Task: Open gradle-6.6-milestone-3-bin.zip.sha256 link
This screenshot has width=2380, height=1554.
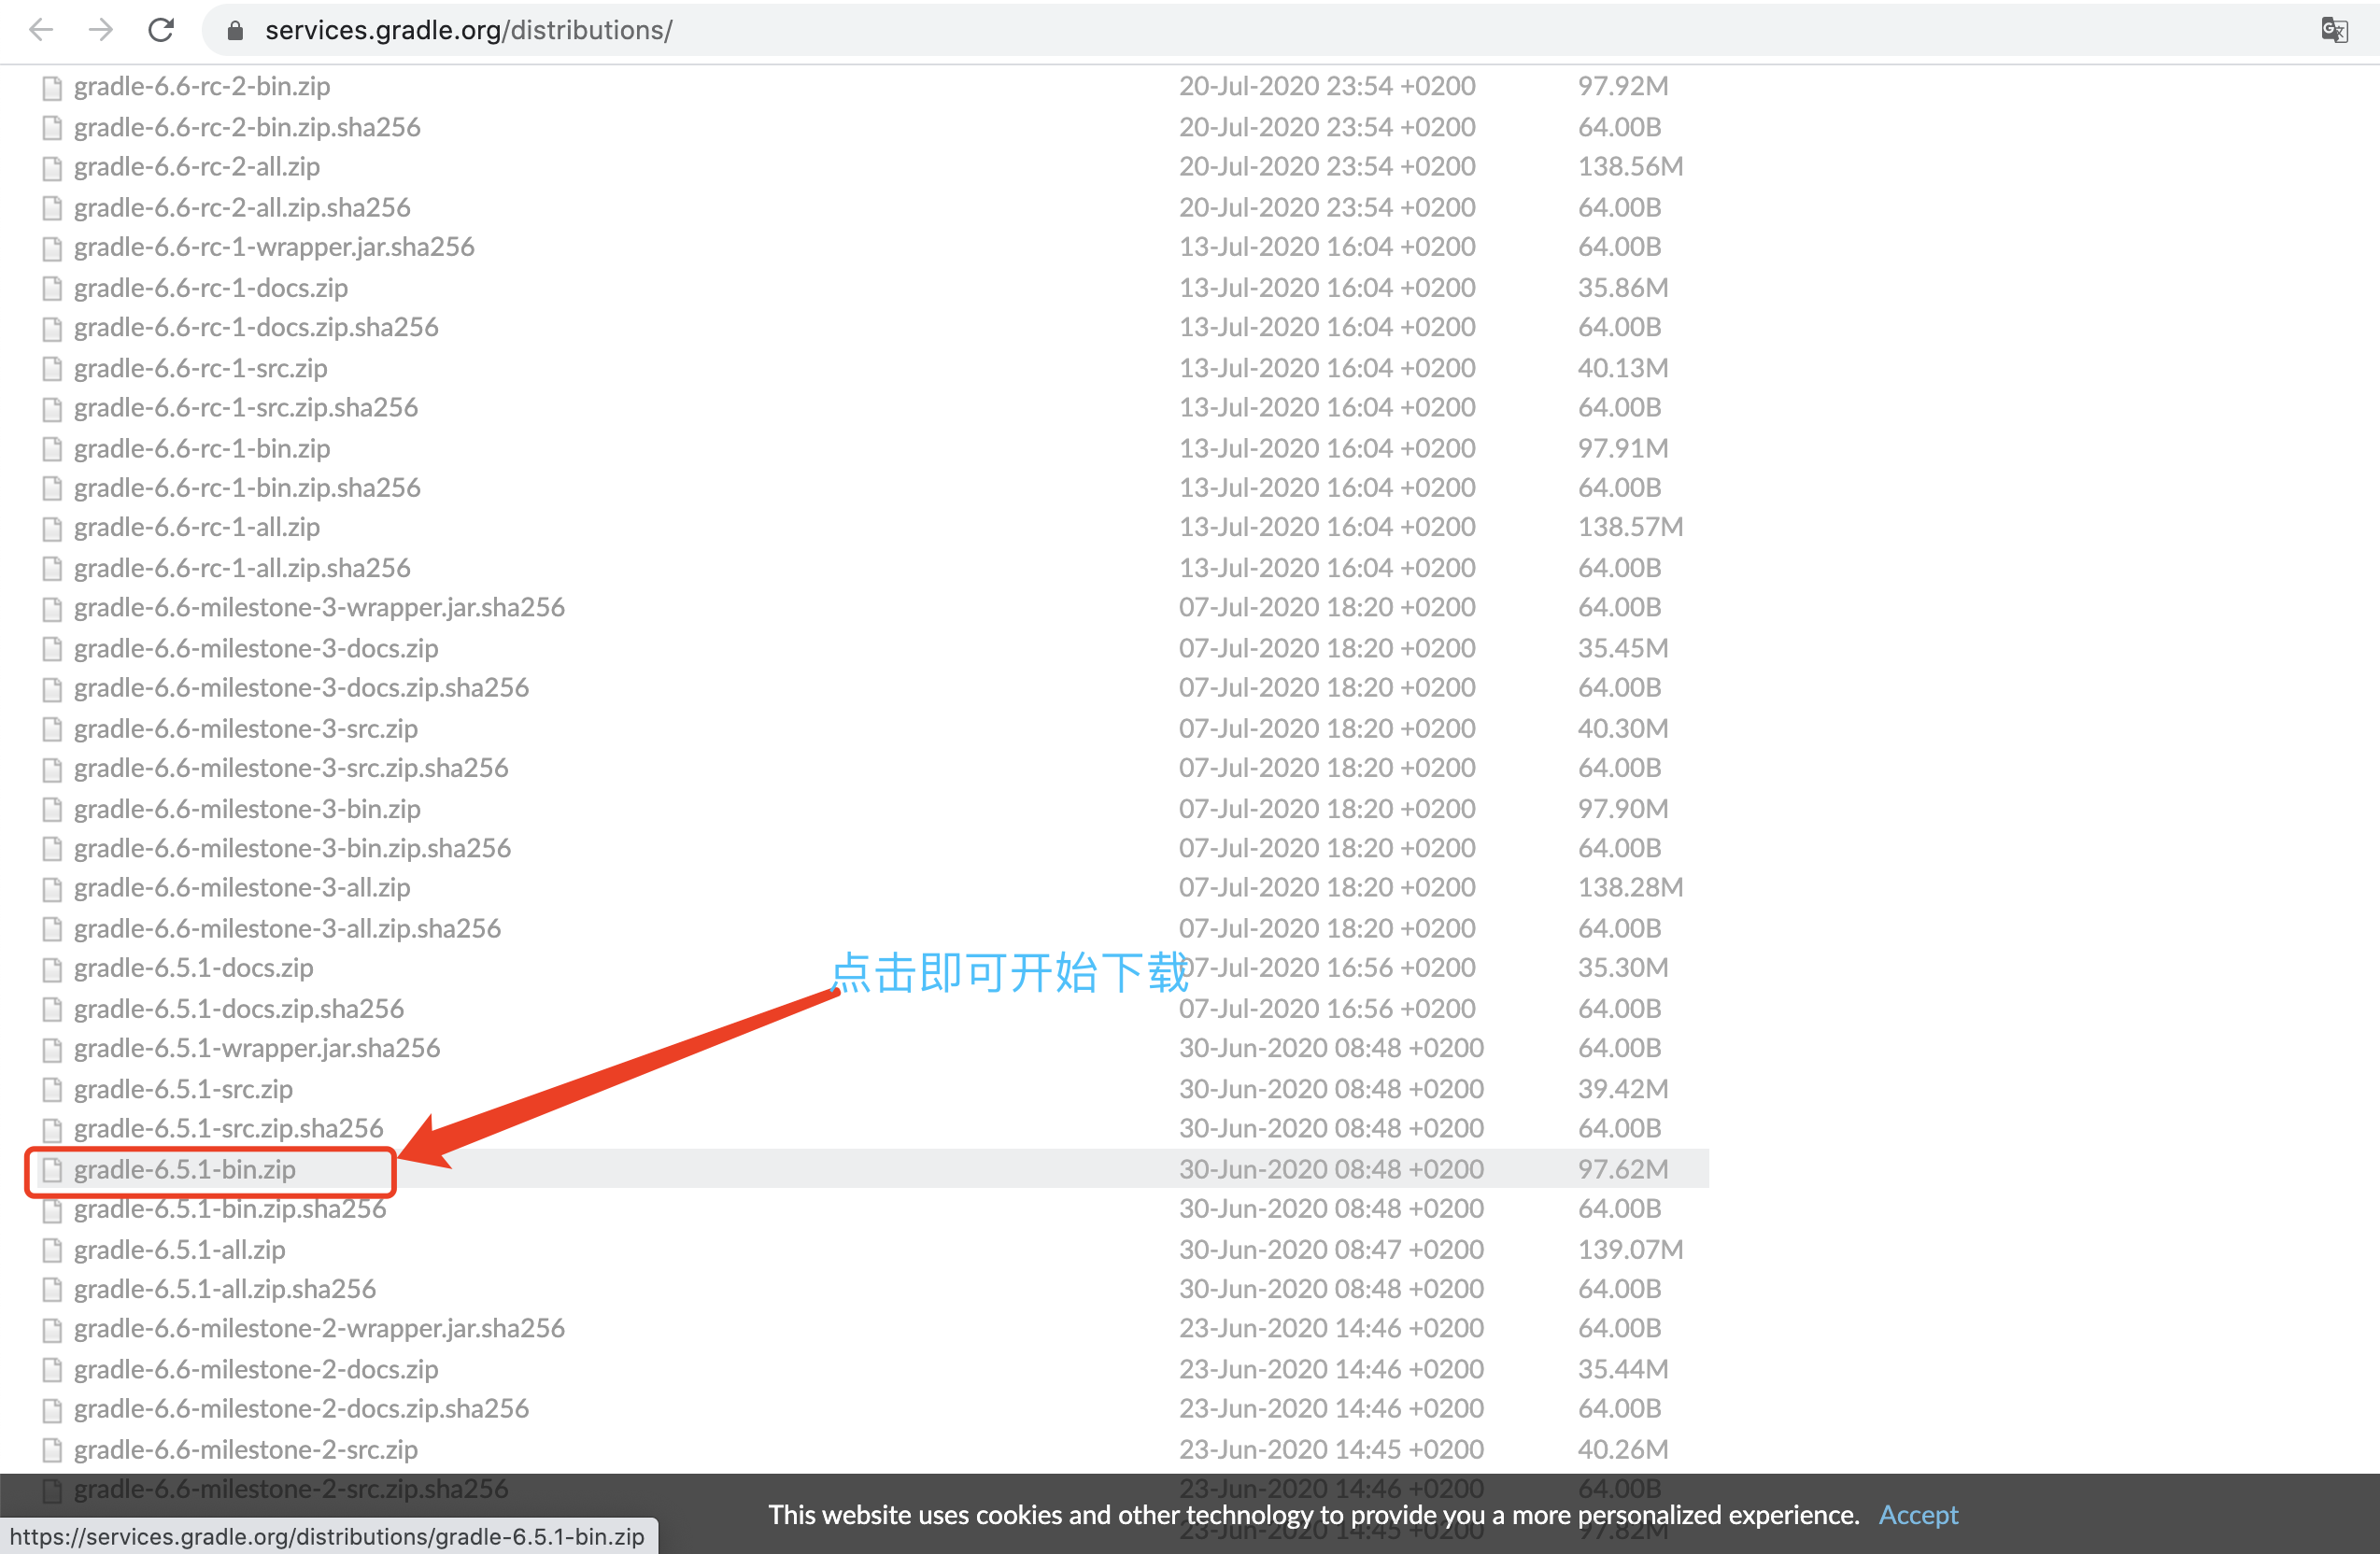Action: [292, 848]
